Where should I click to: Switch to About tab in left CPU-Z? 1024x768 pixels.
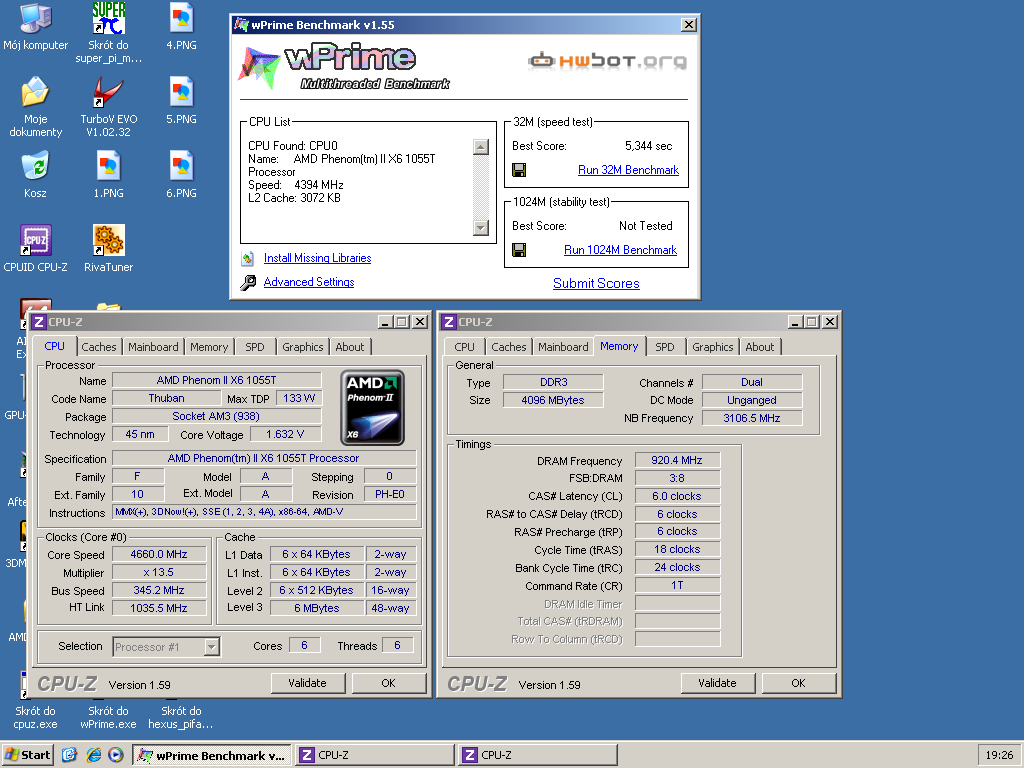click(350, 347)
